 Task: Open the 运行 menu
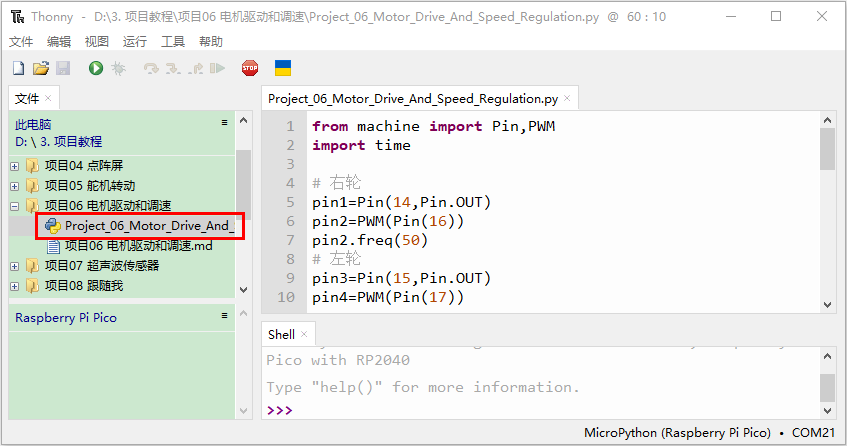pyautogui.click(x=135, y=42)
